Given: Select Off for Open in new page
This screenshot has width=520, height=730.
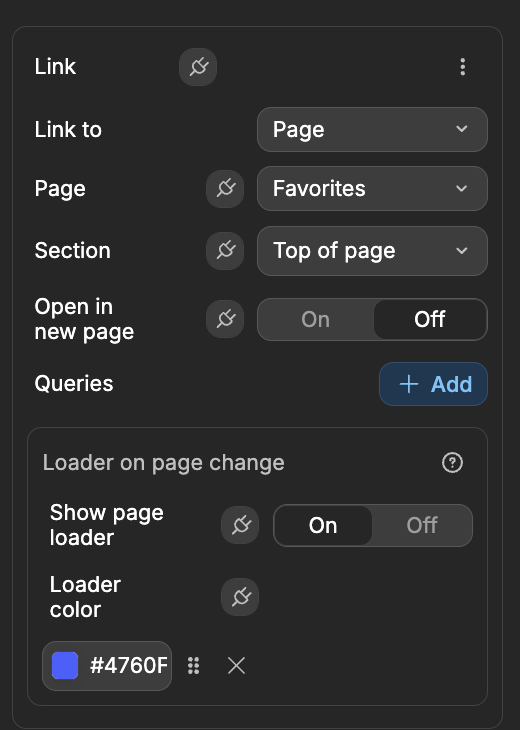Looking at the screenshot, I should (x=430, y=319).
